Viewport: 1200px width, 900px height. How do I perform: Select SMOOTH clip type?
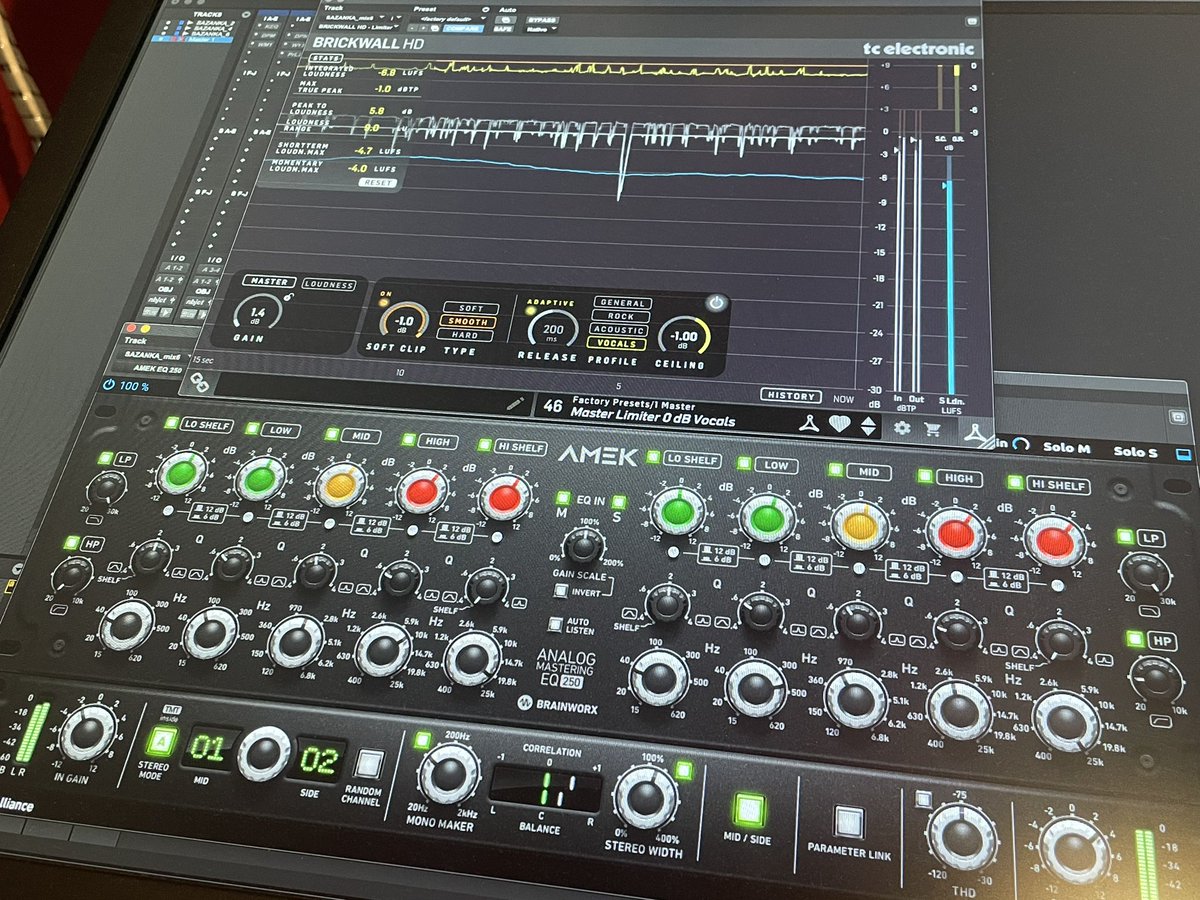point(469,323)
